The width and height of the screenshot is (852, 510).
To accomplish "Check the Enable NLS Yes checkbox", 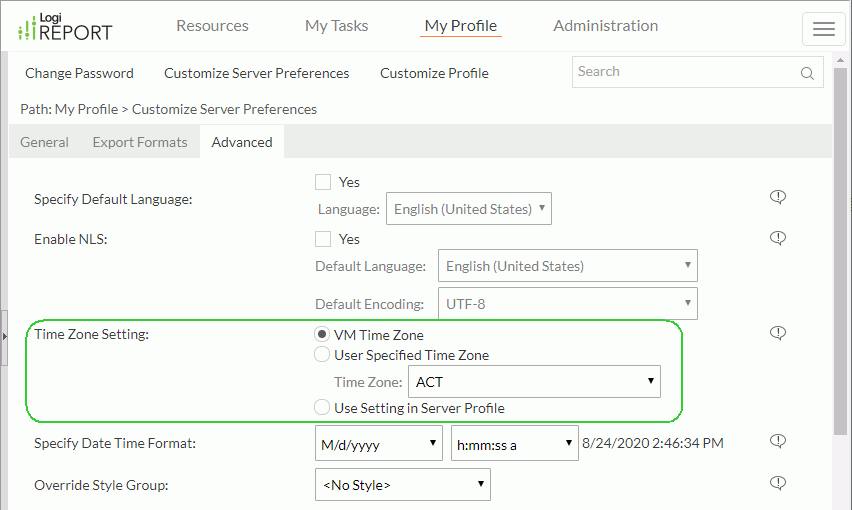I will click(x=323, y=239).
